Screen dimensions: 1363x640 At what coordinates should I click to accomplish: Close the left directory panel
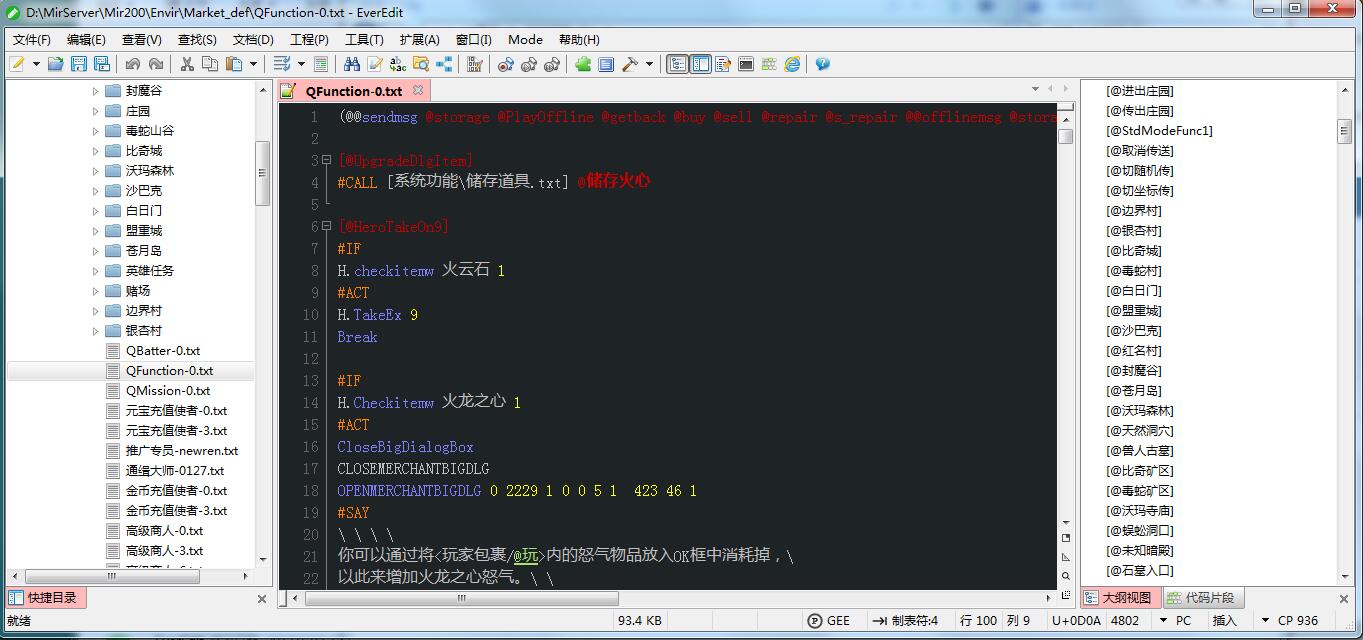coord(262,599)
